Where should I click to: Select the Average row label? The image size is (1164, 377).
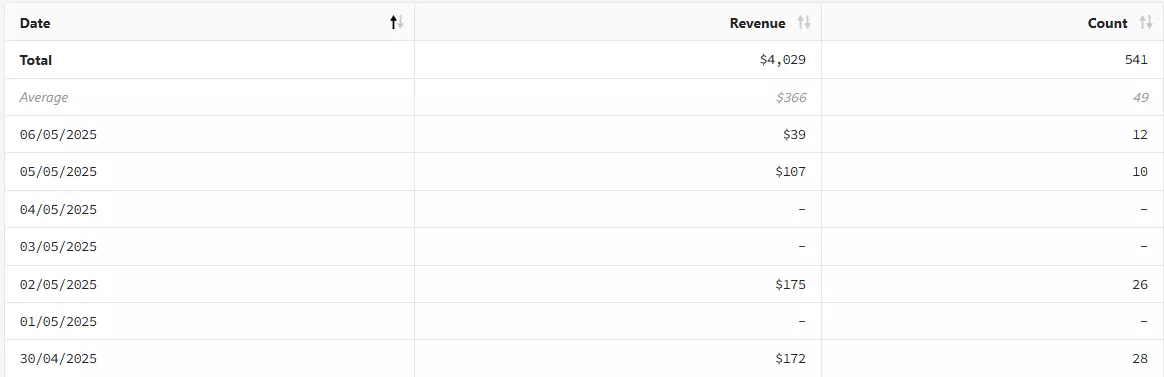[44, 97]
